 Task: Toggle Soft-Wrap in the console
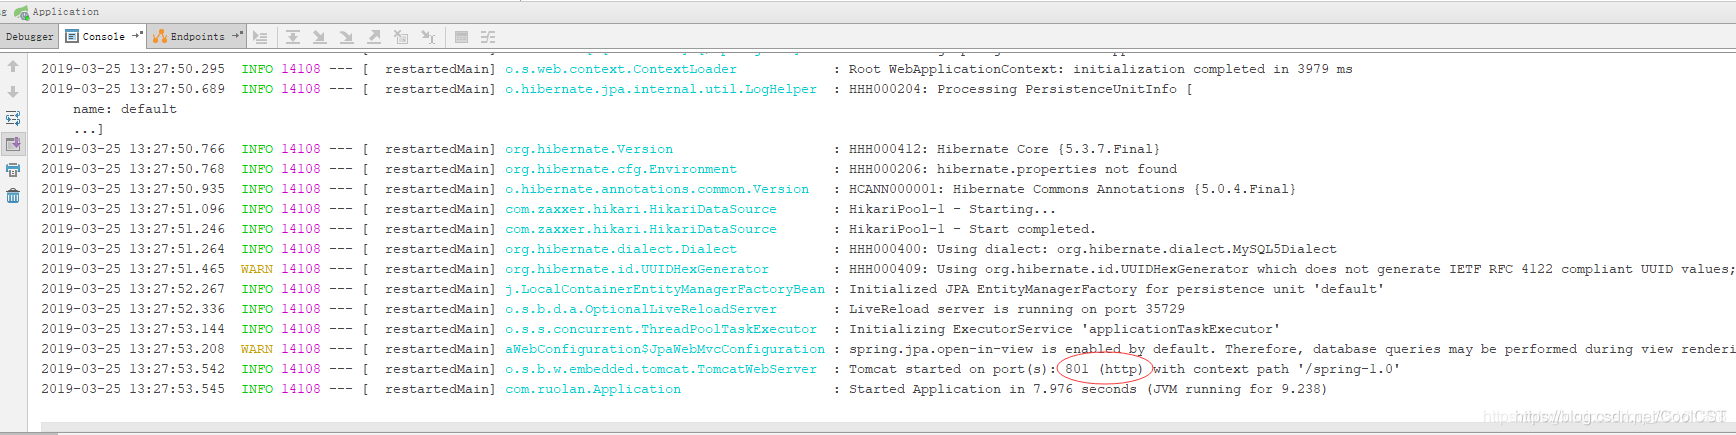tap(13, 118)
